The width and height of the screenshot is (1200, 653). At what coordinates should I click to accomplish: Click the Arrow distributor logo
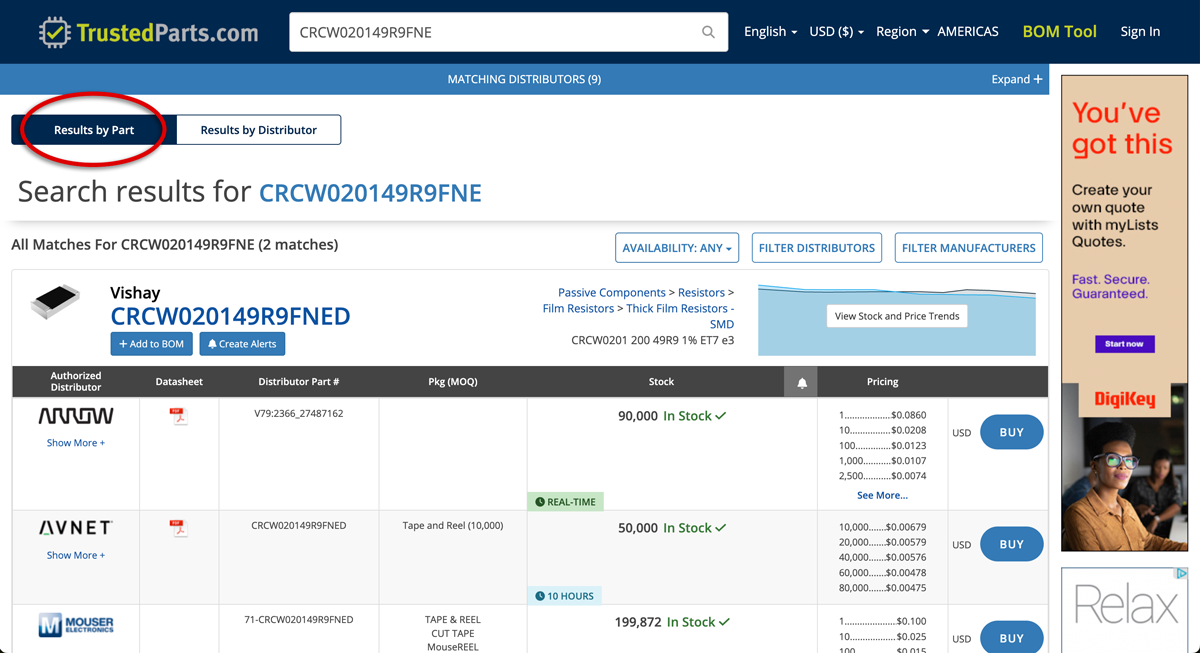[x=76, y=416]
